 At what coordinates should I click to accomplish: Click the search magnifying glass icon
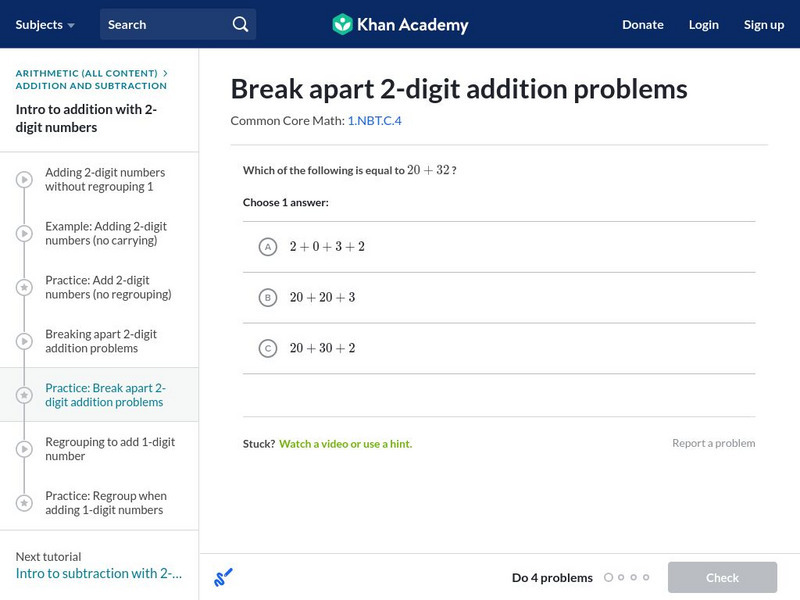point(240,24)
